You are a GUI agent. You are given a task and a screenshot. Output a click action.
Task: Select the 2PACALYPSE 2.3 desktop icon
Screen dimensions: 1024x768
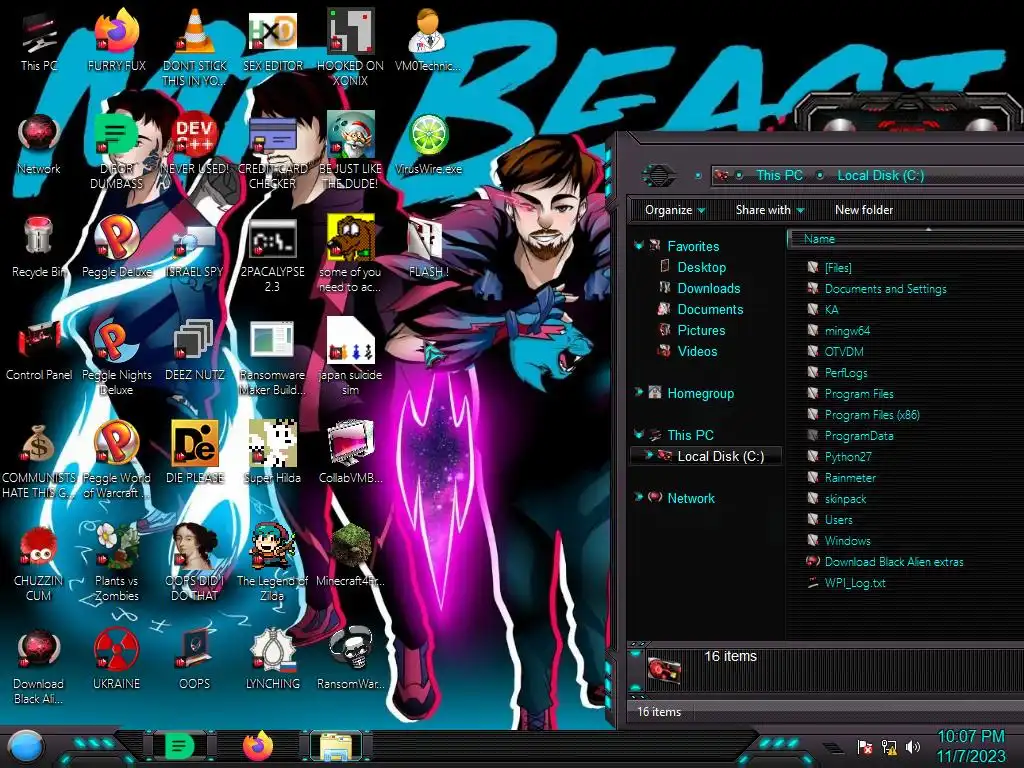[x=272, y=255]
